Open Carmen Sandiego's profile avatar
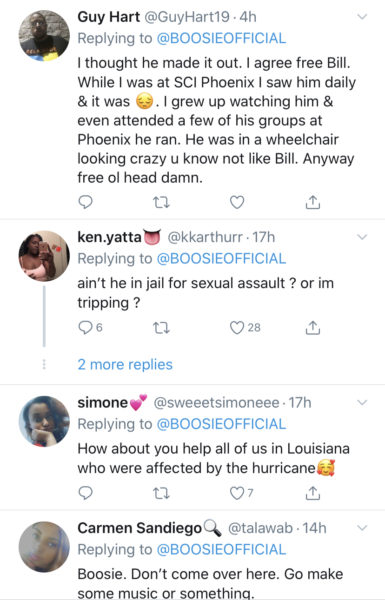This screenshot has height=600, width=385. tap(44, 547)
